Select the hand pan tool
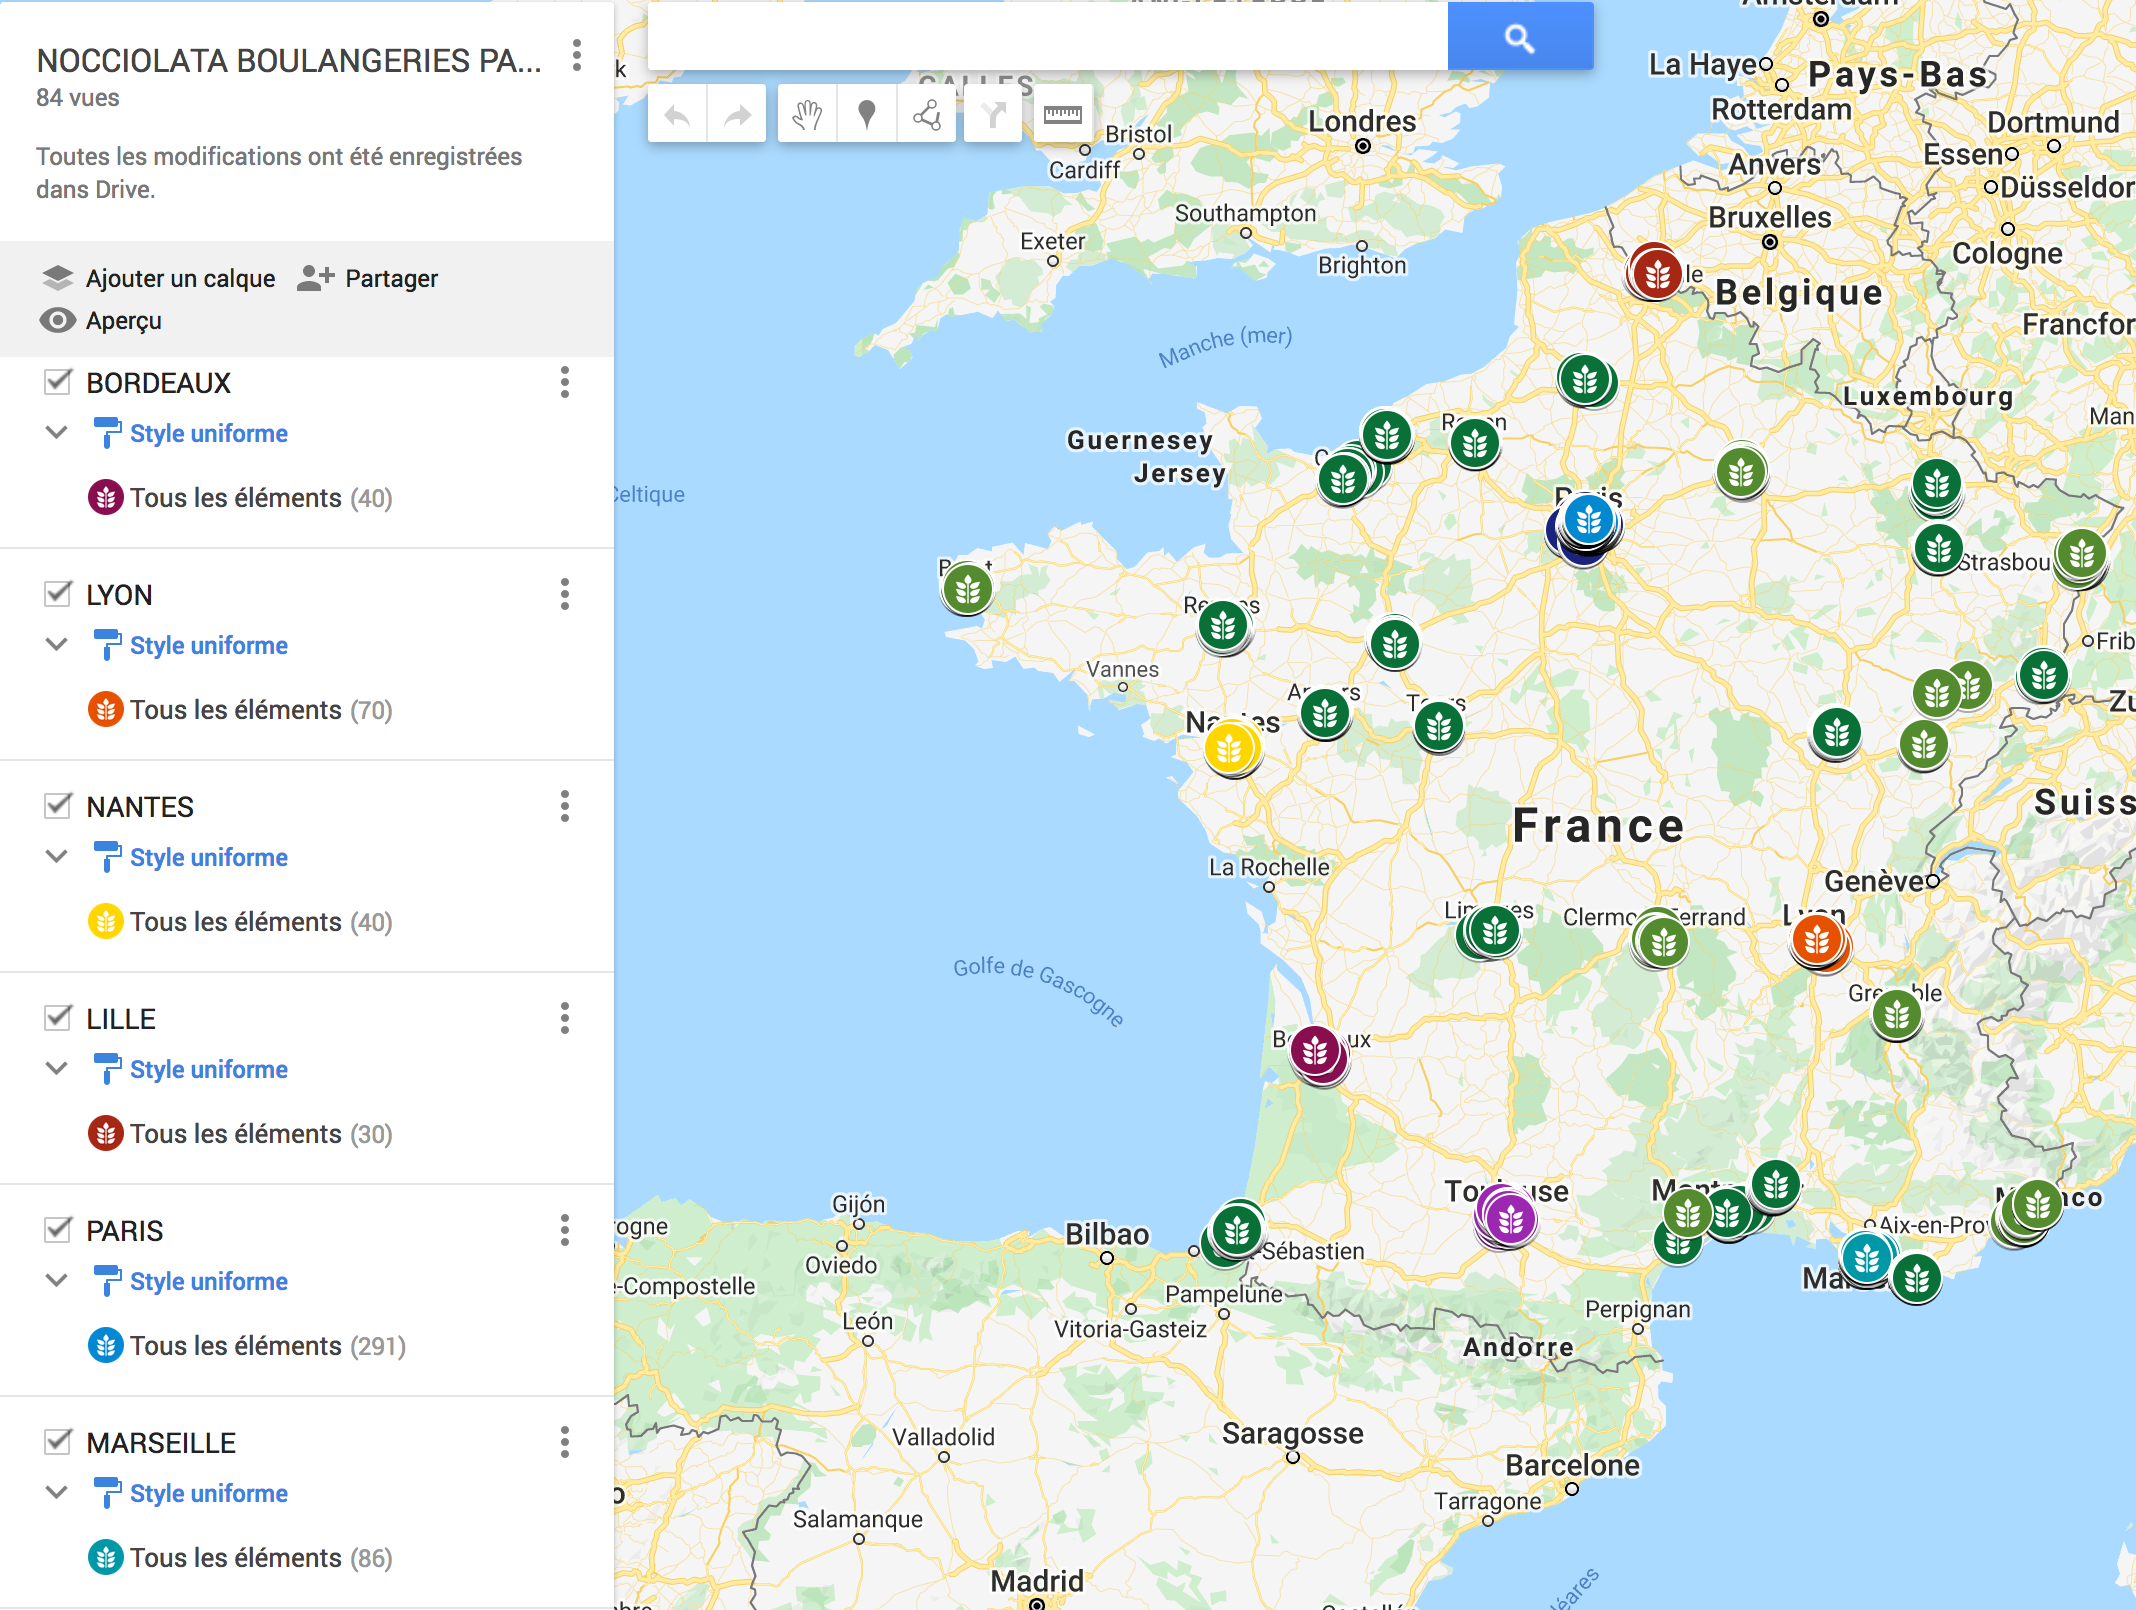 tap(807, 115)
